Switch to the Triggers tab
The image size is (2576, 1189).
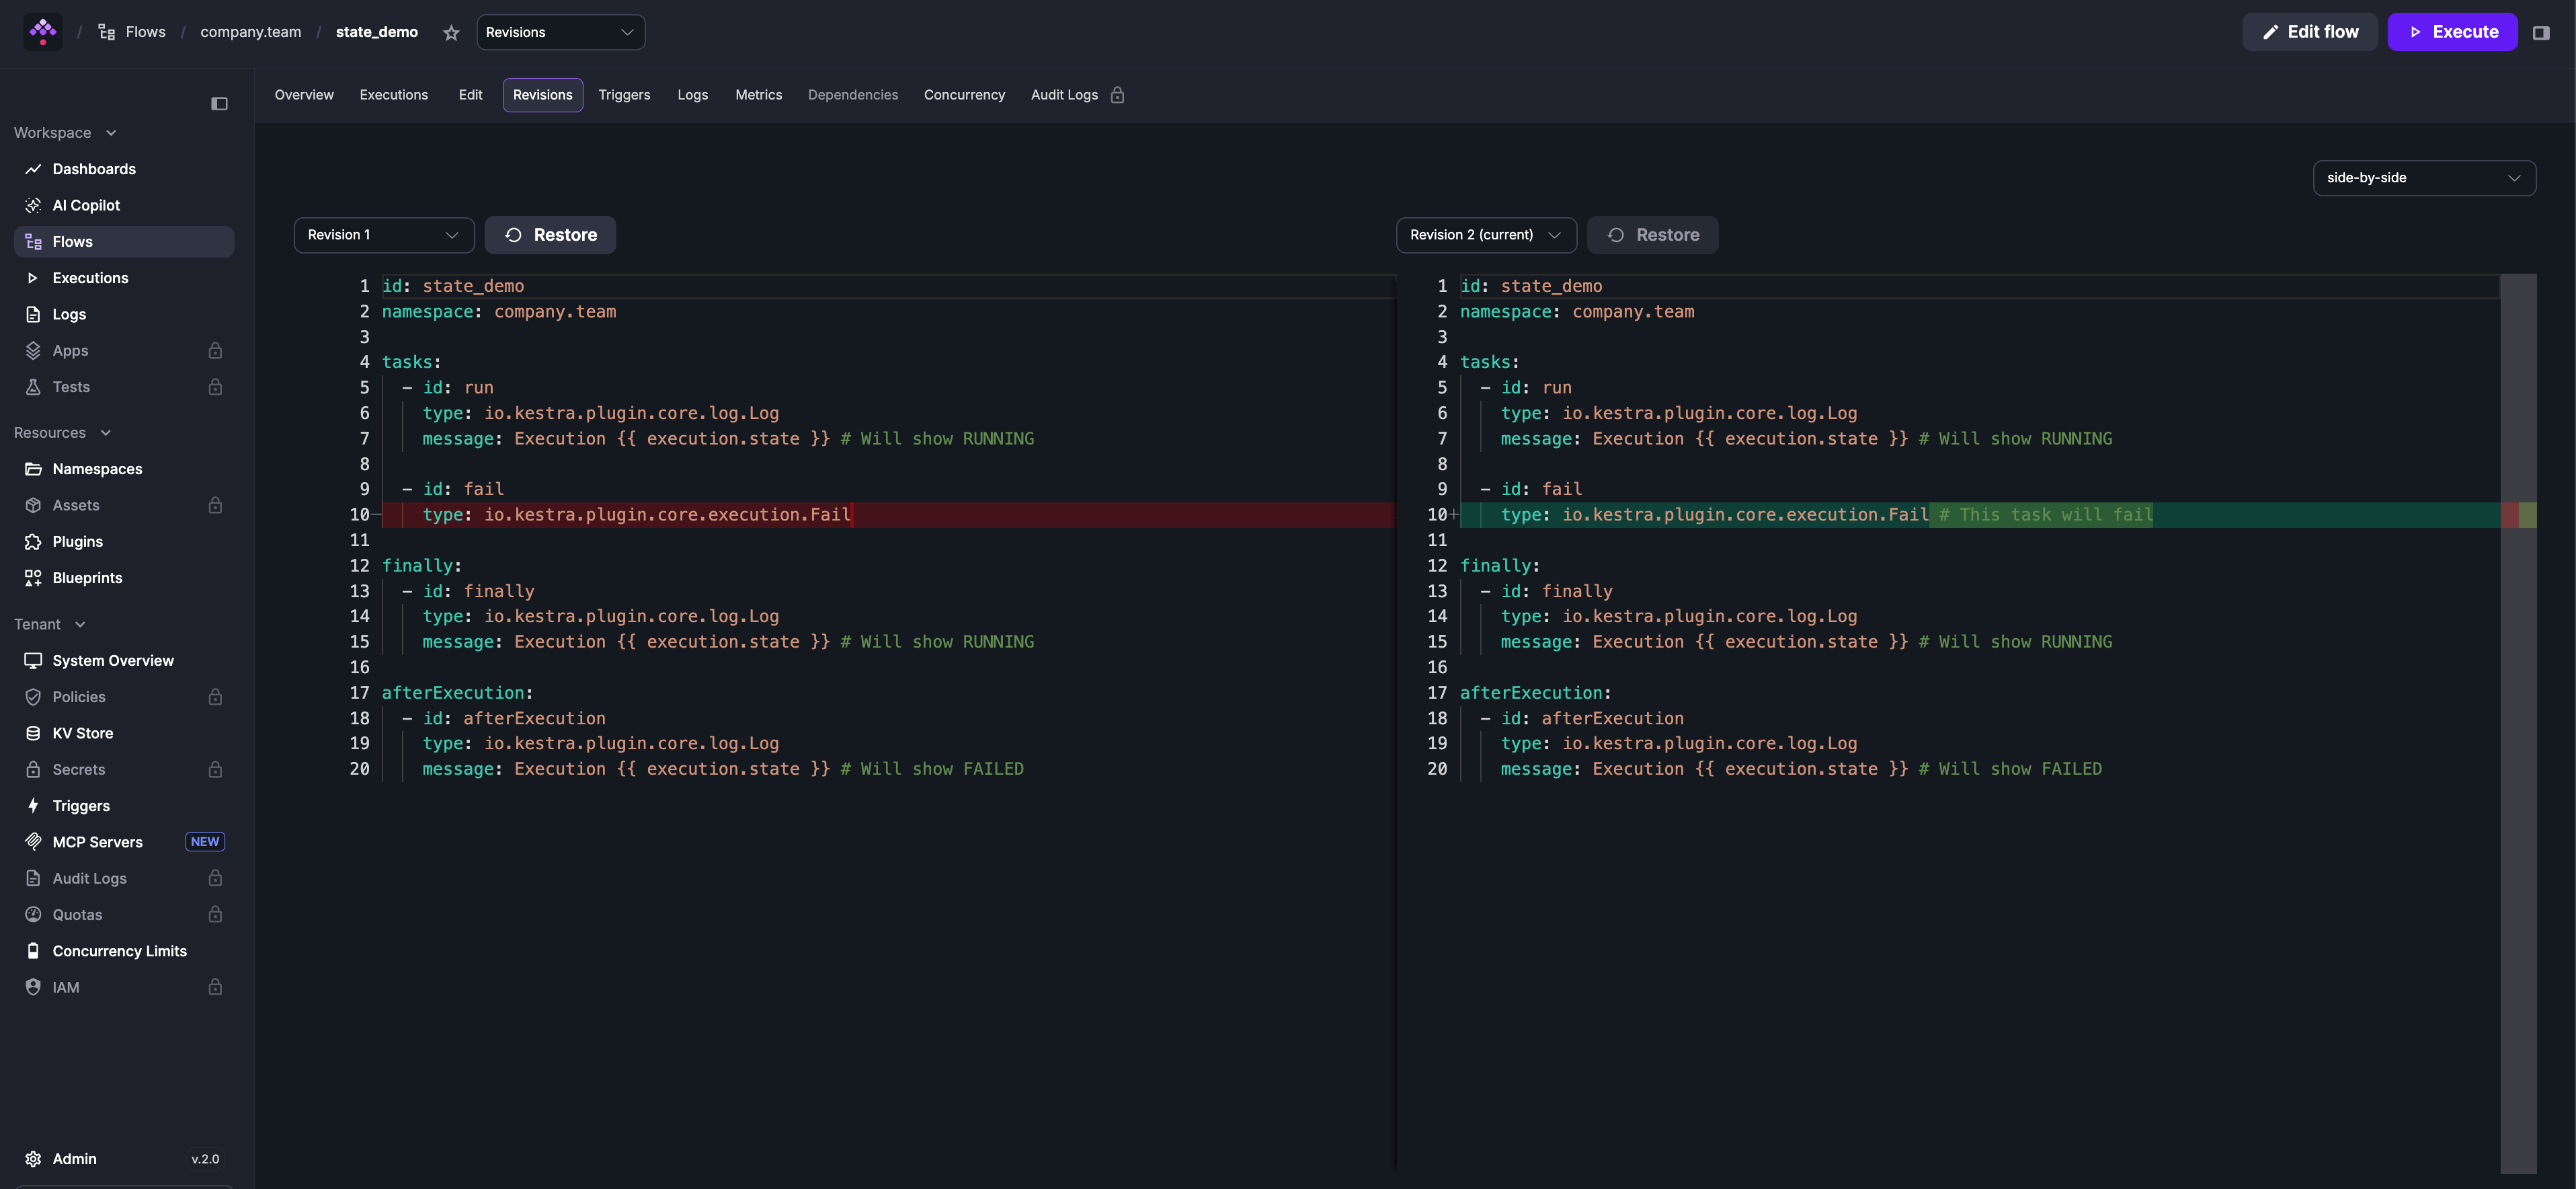(x=624, y=95)
